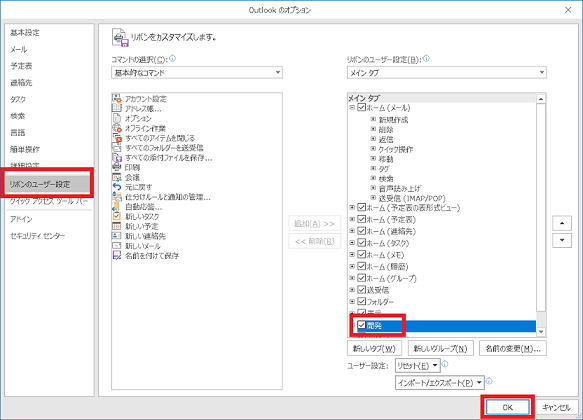
Task: Click the ribbon customize header icon
Action: pos(120,37)
